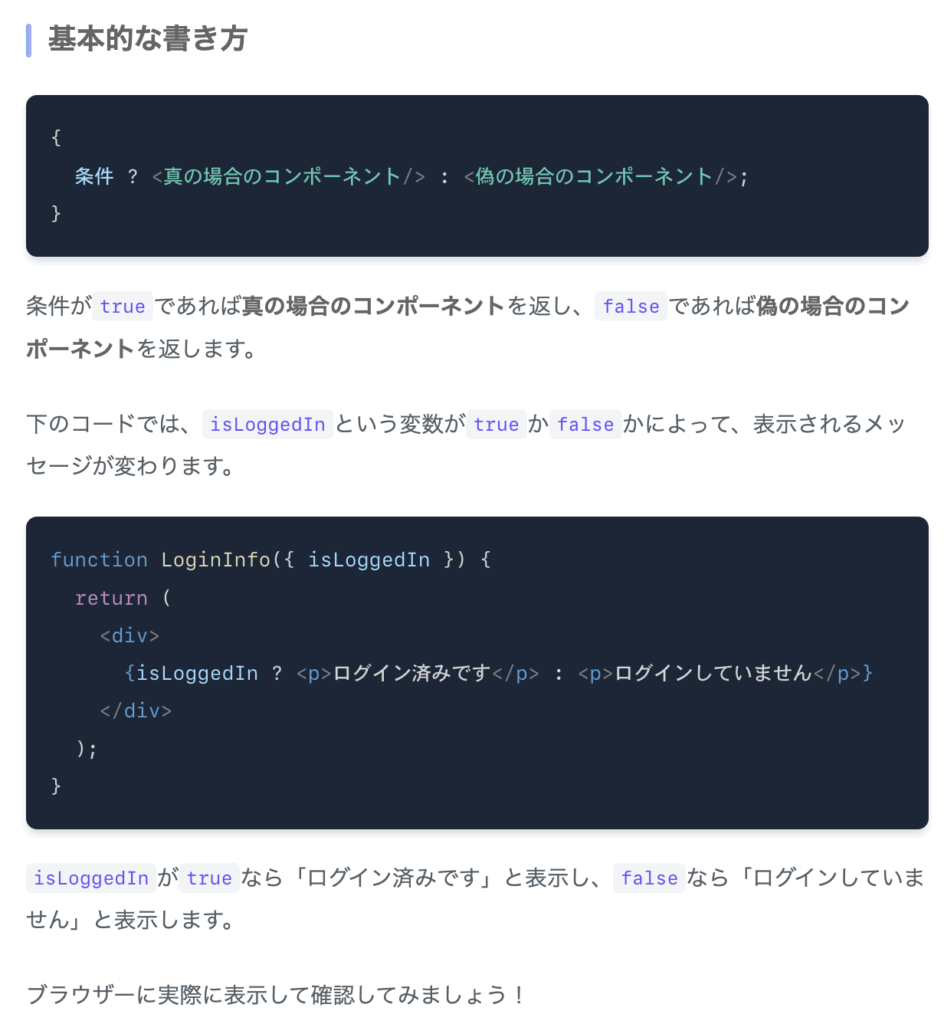Click the isLoggedIn inline code before という変数が

tap(268, 424)
